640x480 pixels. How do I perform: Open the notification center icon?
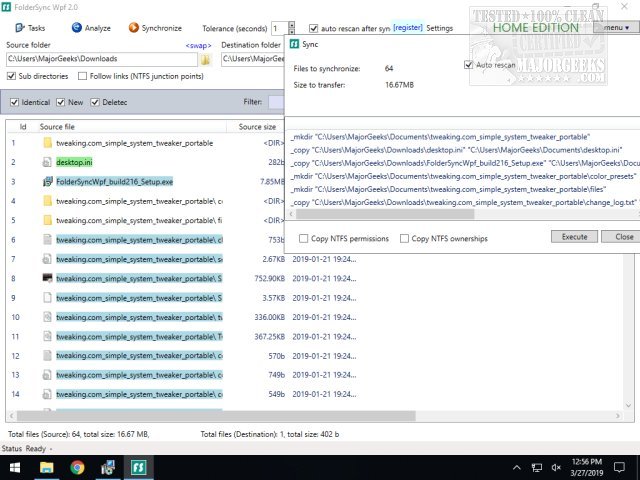tap(620, 467)
